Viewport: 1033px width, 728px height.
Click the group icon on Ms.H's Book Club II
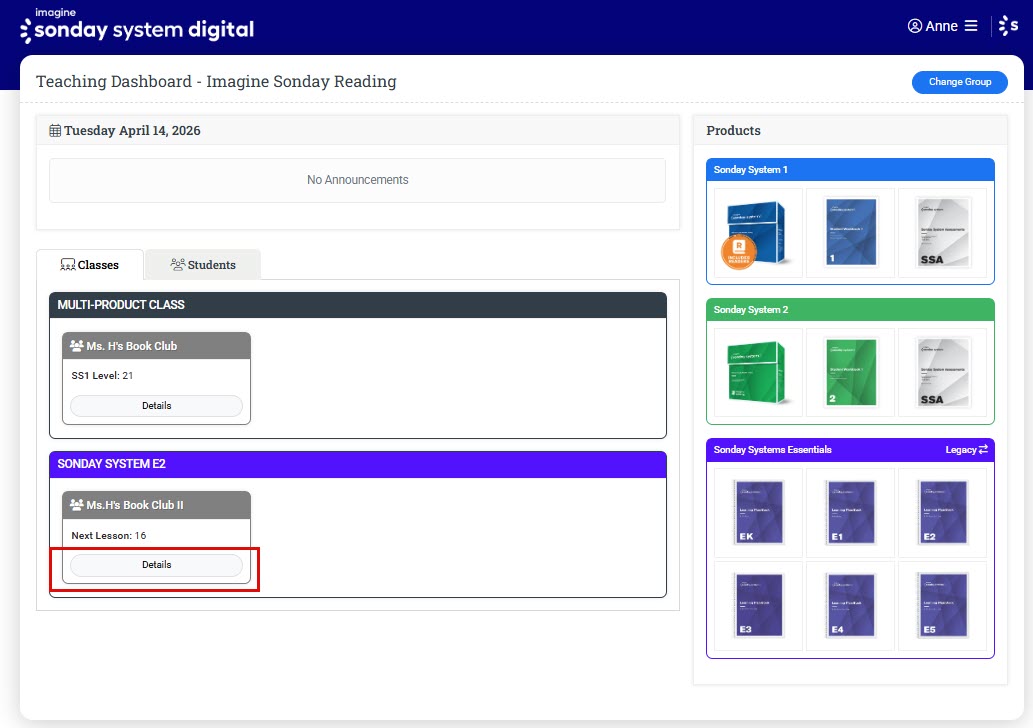point(76,505)
